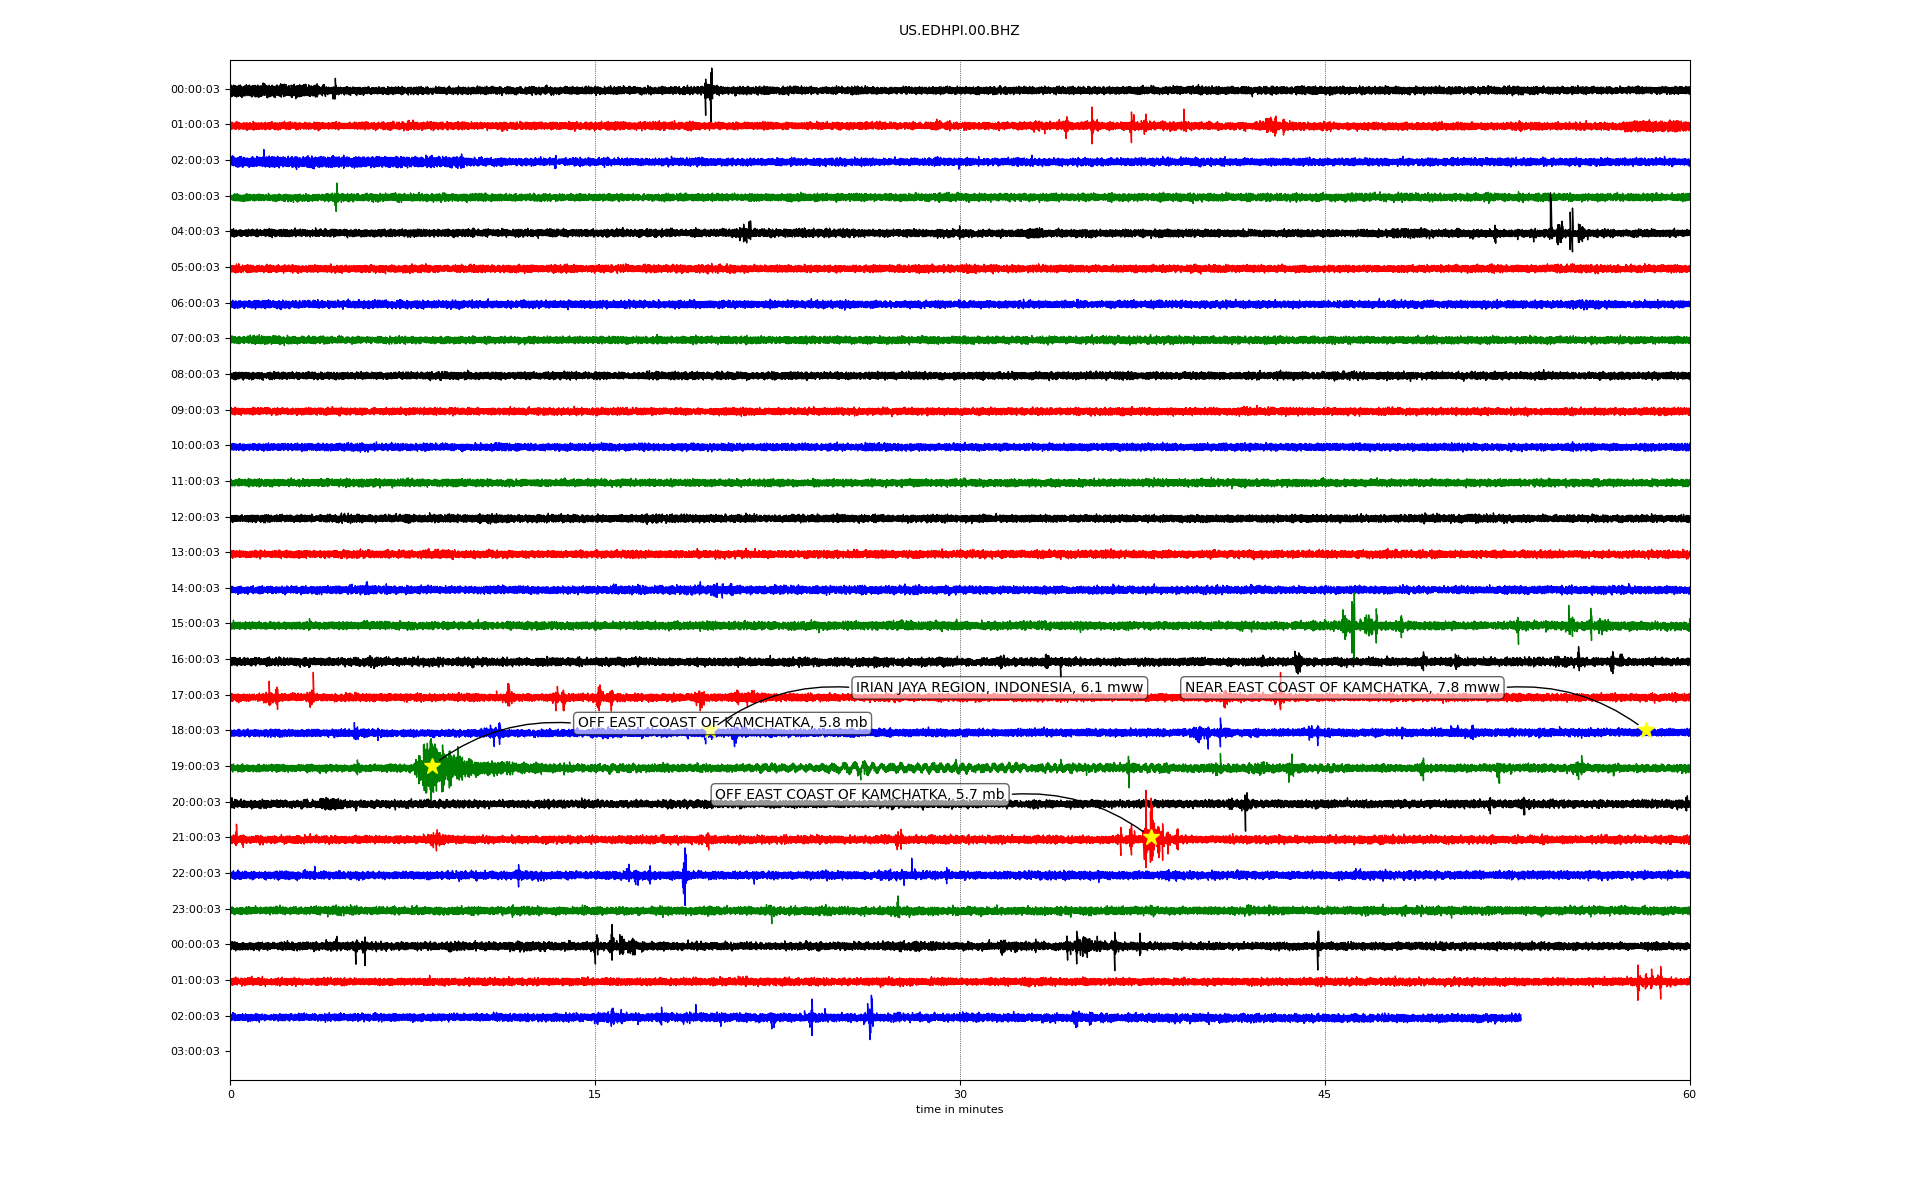Click the yellow star on the 21:00:03 trace
This screenshot has width=1920, height=1200.
(1151, 837)
